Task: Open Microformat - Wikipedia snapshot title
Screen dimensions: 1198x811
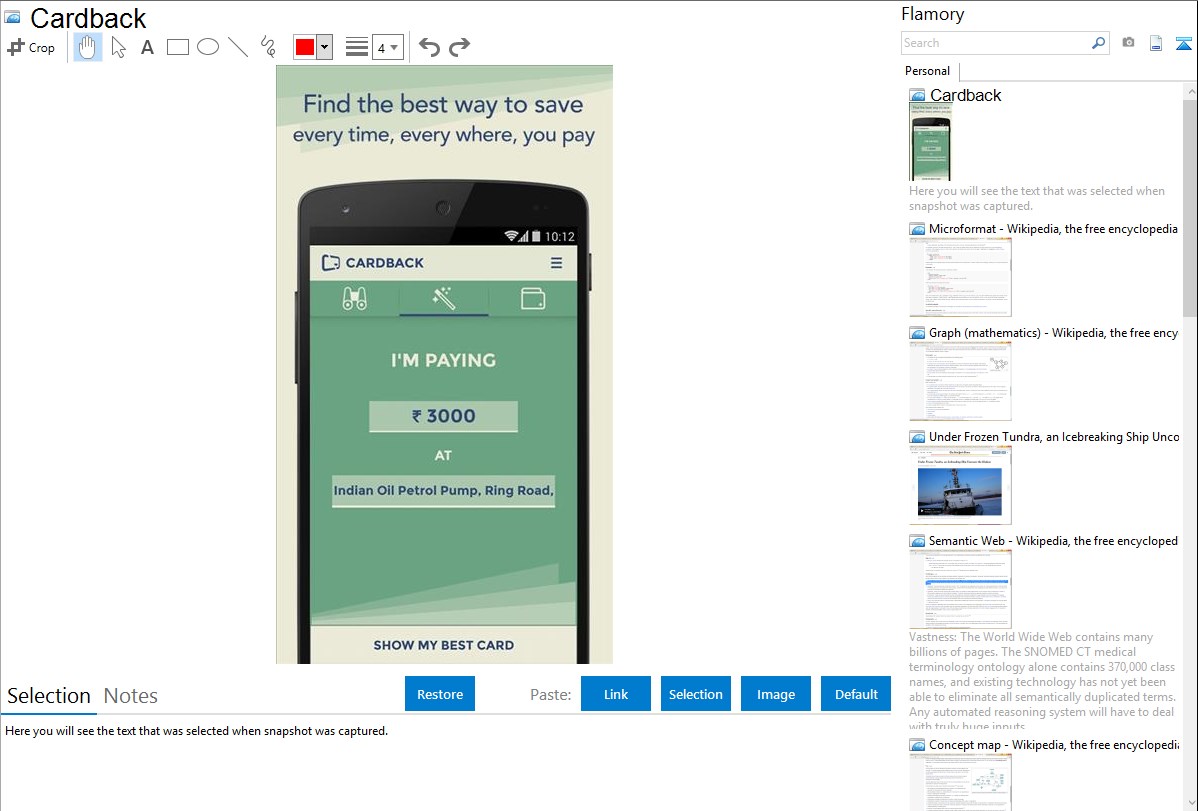Action: click(x=1053, y=229)
